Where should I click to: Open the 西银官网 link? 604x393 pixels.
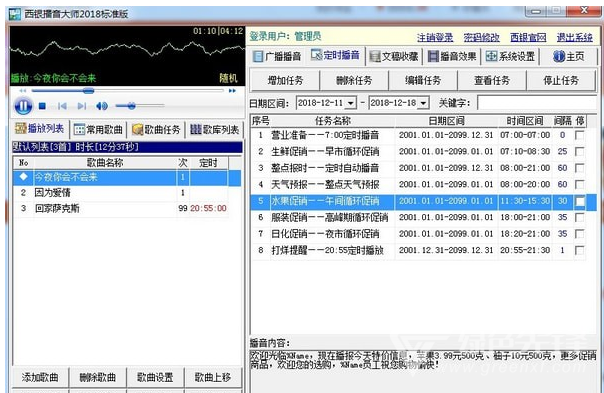(528, 37)
